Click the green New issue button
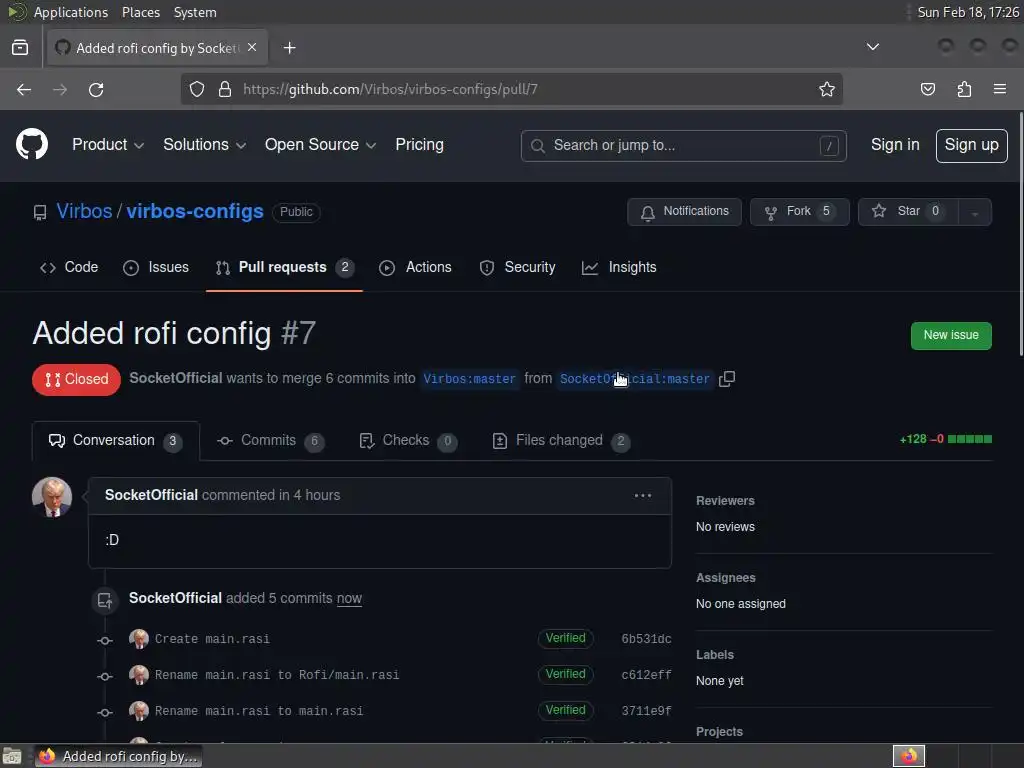Screen dimensions: 1024x768 coord(951,336)
